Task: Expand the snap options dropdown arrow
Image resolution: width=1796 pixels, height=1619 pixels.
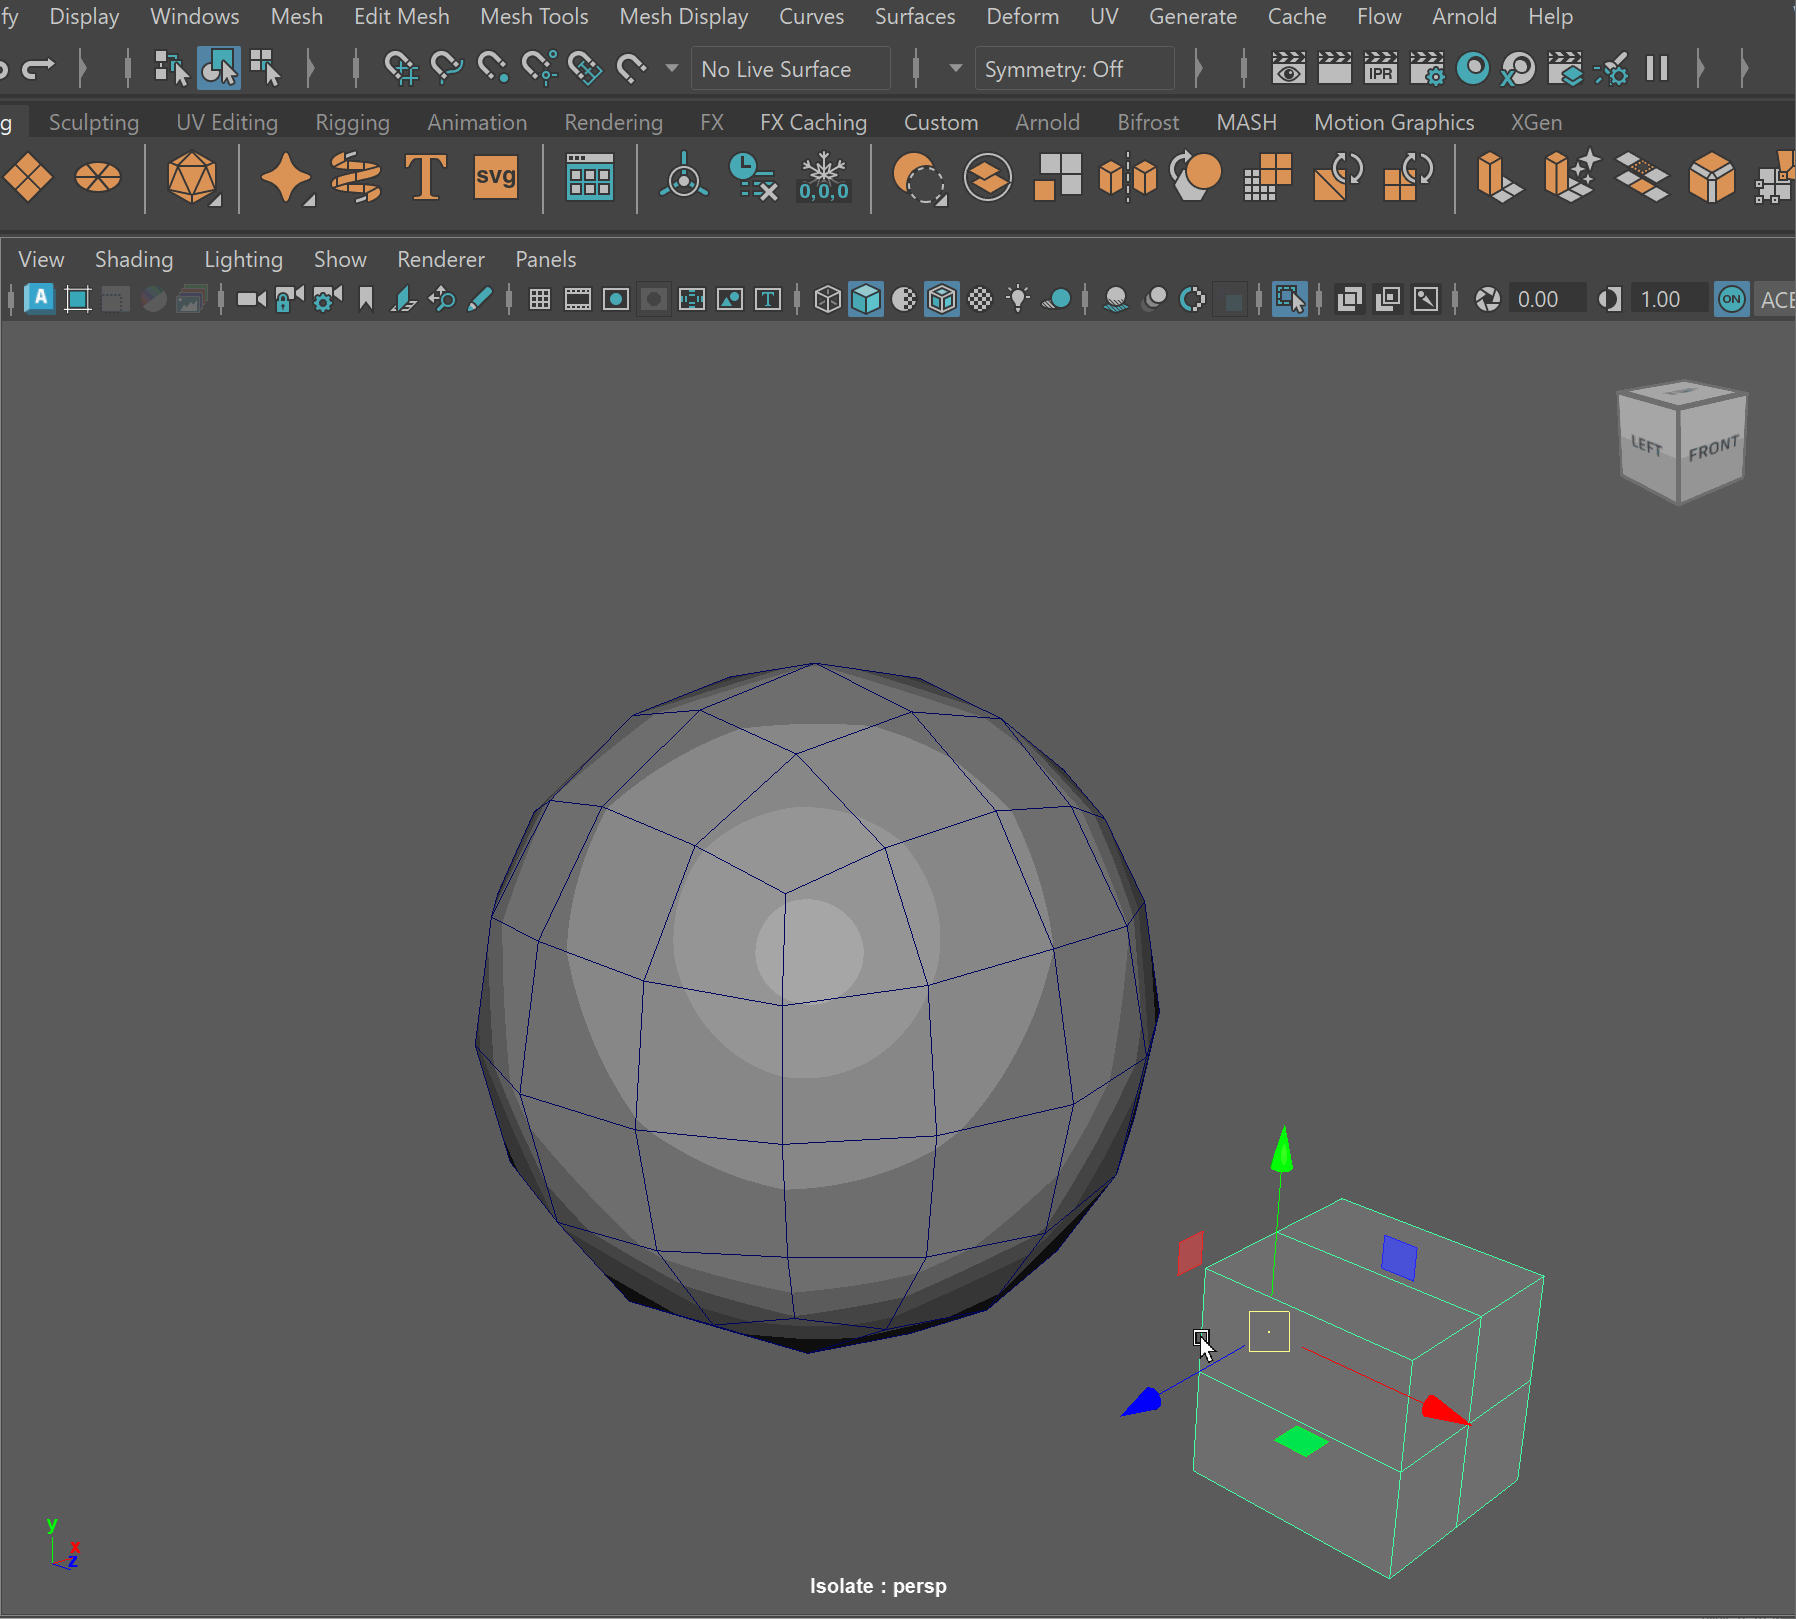Action: click(672, 69)
